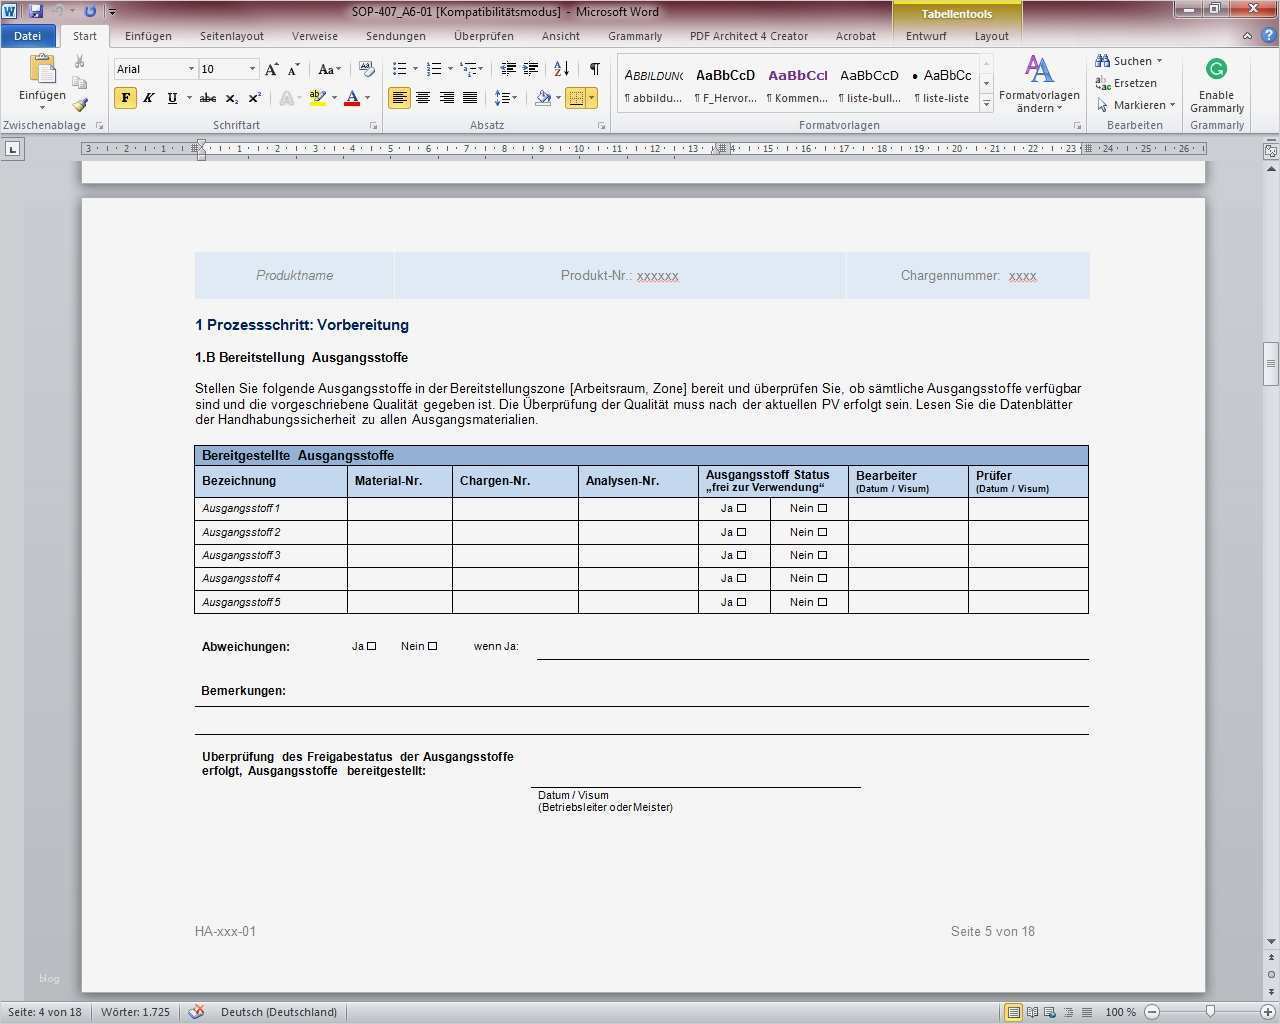Sort the selected text
This screenshot has height=1024, width=1280.
click(561, 69)
